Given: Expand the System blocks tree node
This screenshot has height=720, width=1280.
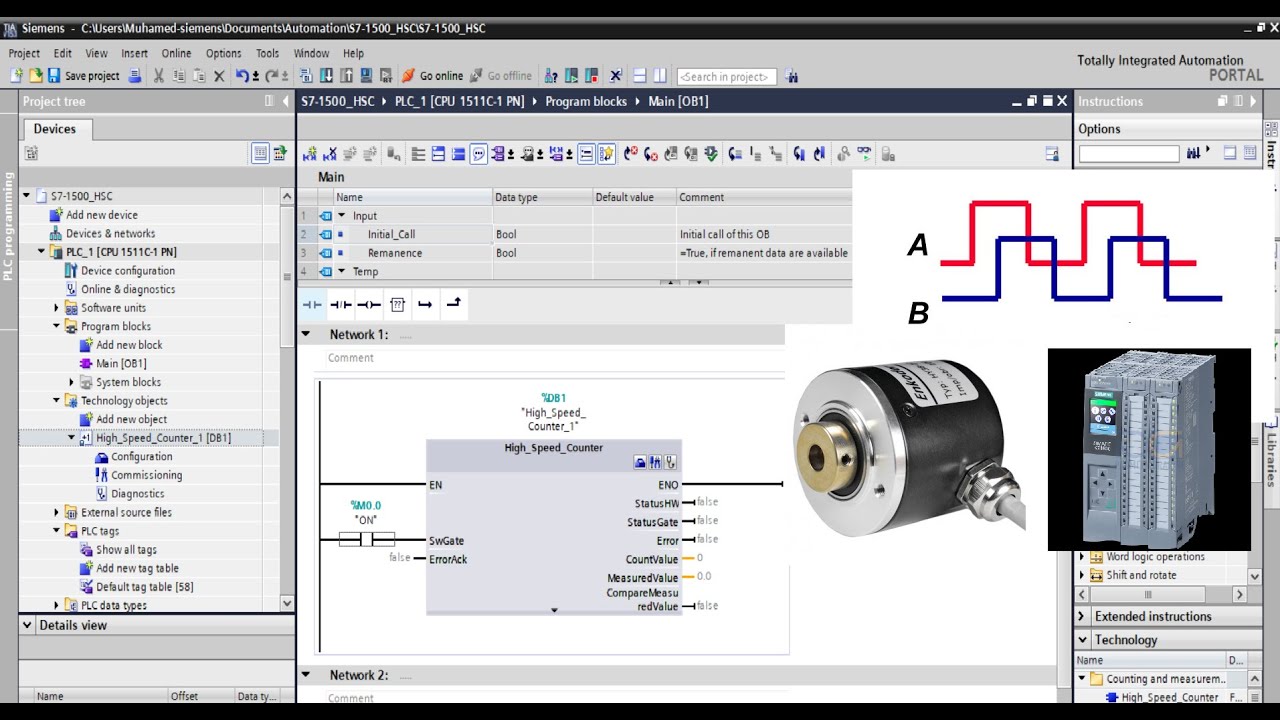Looking at the screenshot, I should click(72, 382).
